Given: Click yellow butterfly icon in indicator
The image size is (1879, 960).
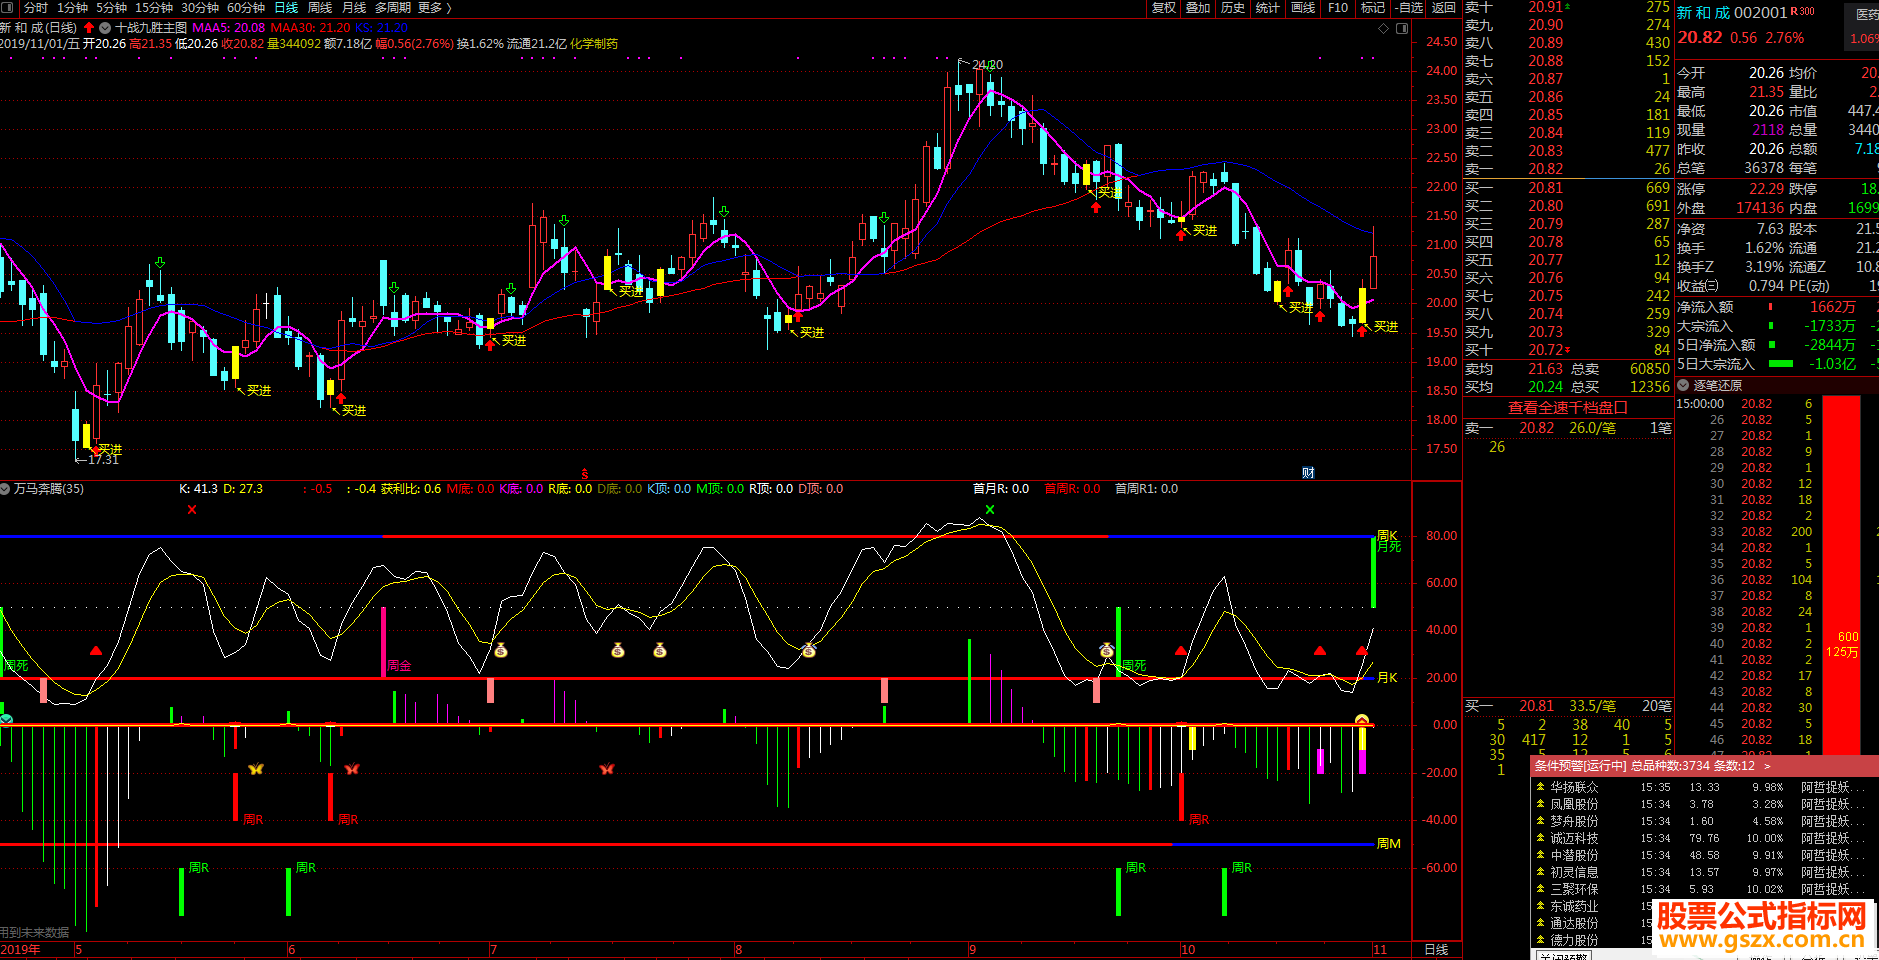Looking at the screenshot, I should click(x=256, y=769).
